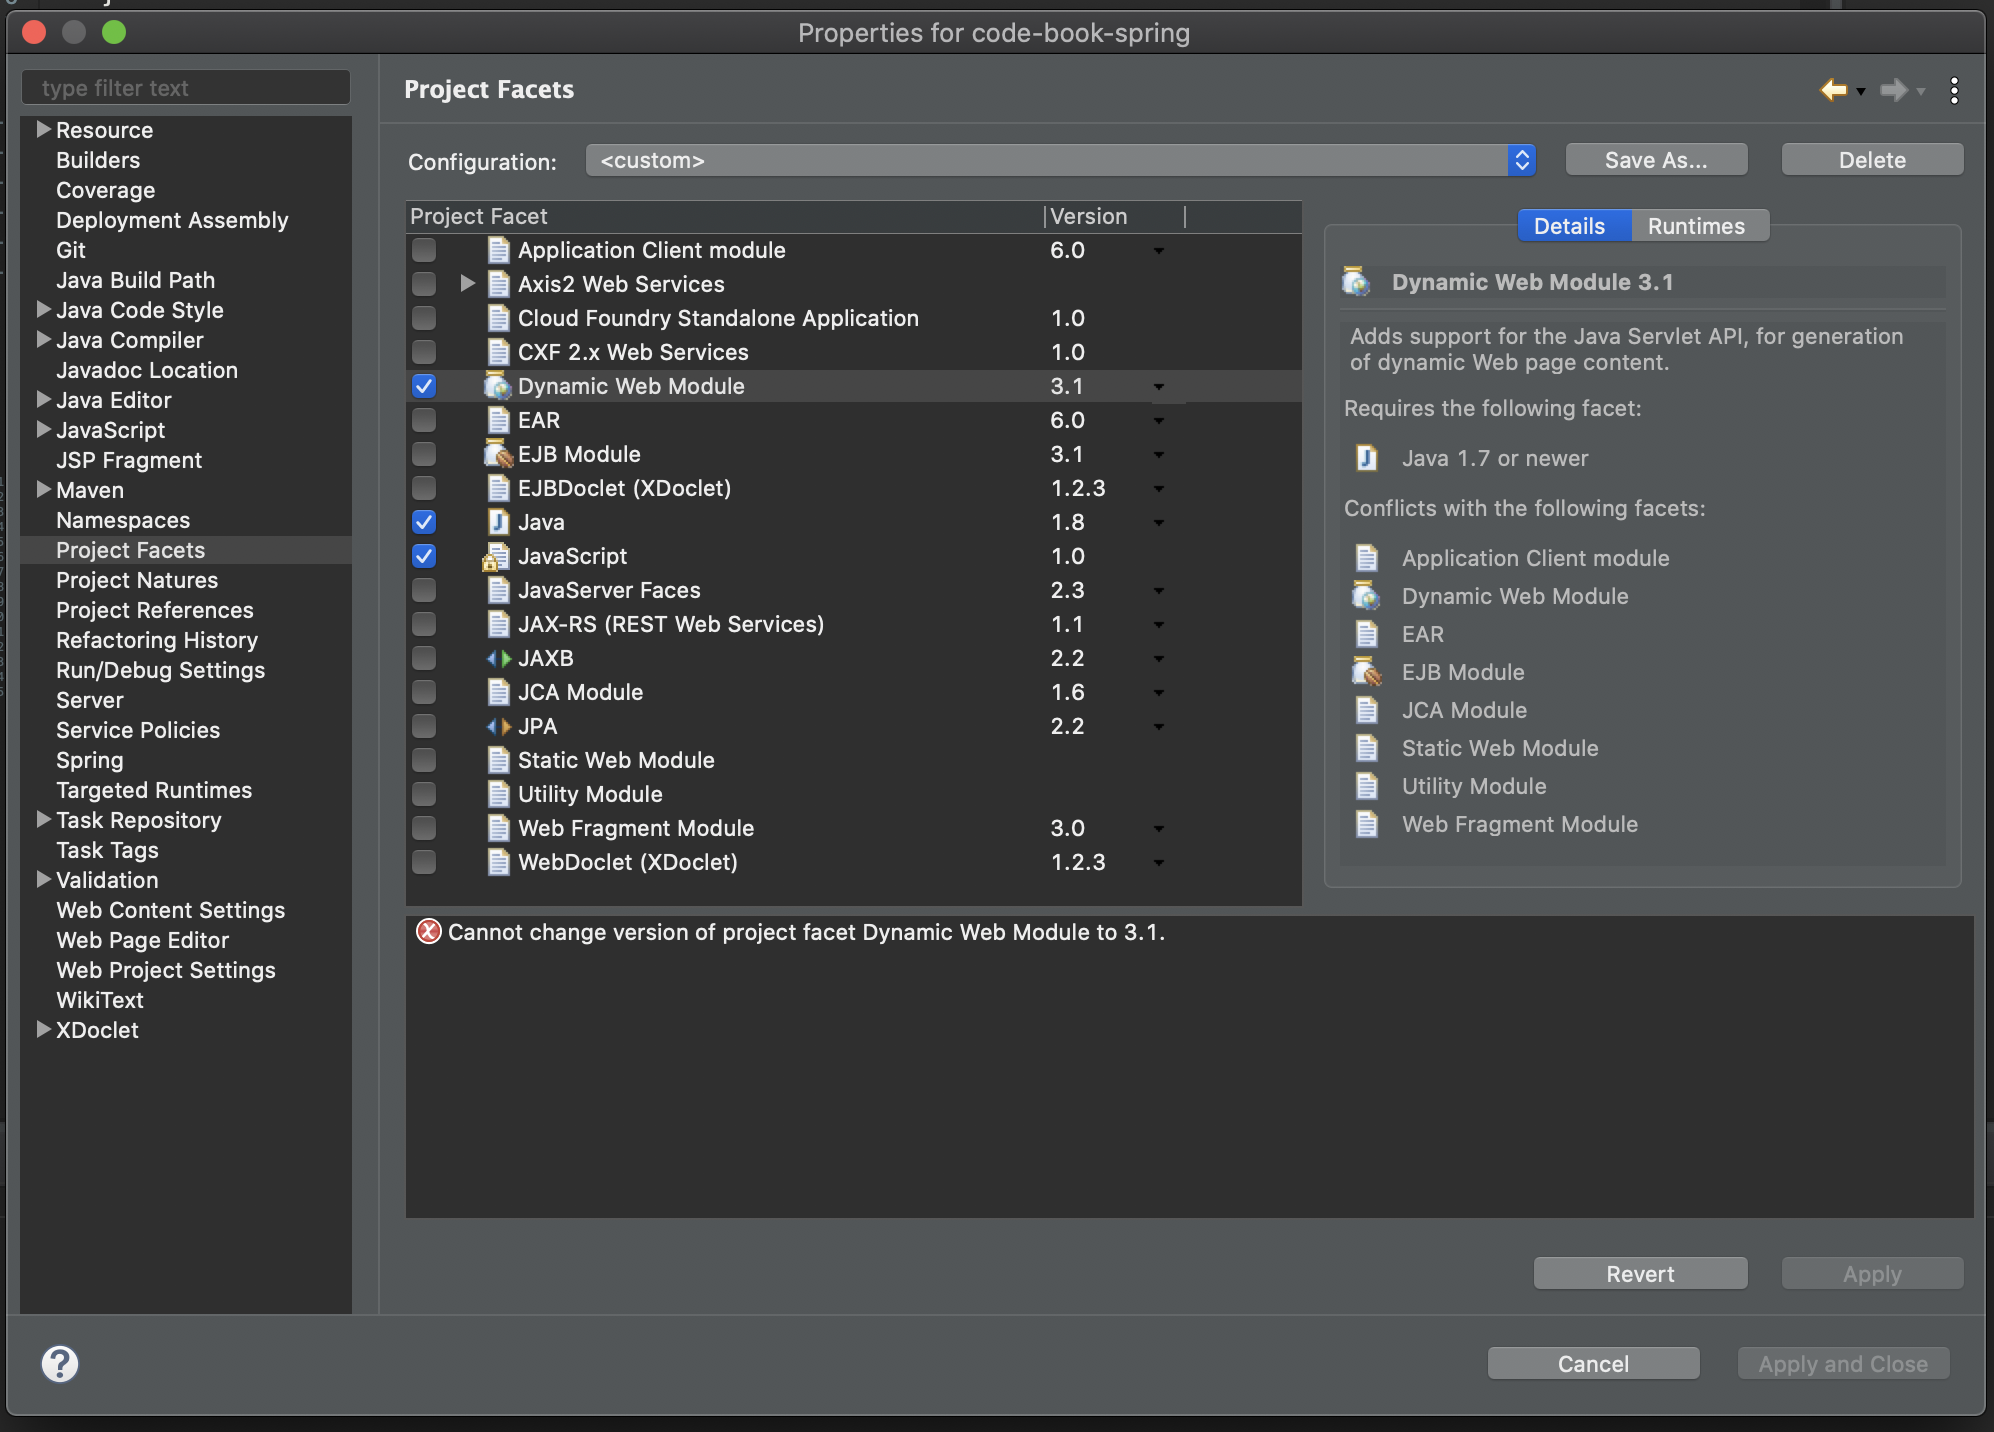1994x1432 pixels.
Task: Open the Configuration combo box
Action: tap(1060, 160)
